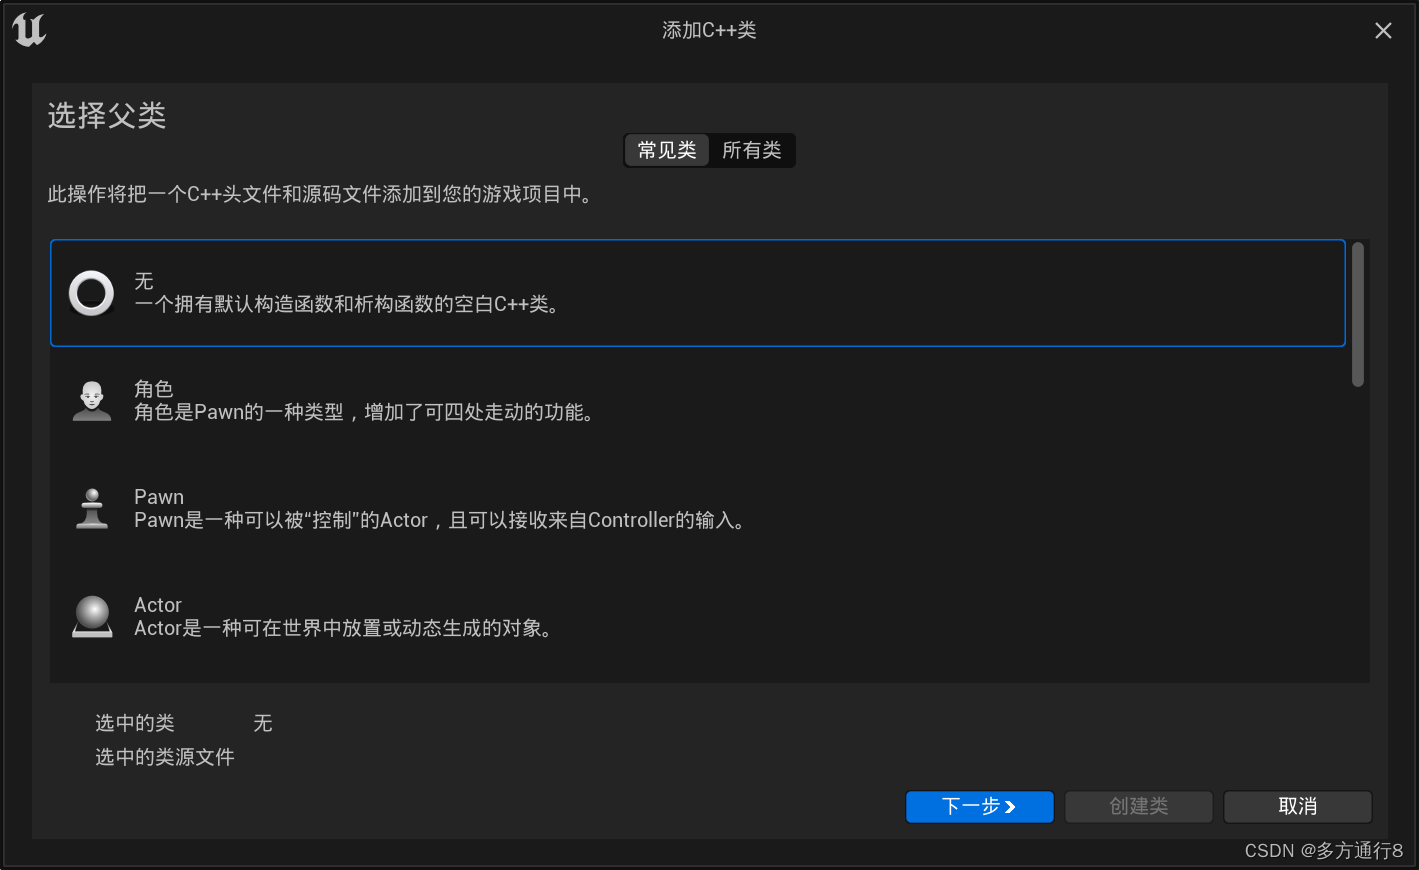1419x870 pixels.
Task: Click the disabled 创建类 button
Action: (1138, 806)
